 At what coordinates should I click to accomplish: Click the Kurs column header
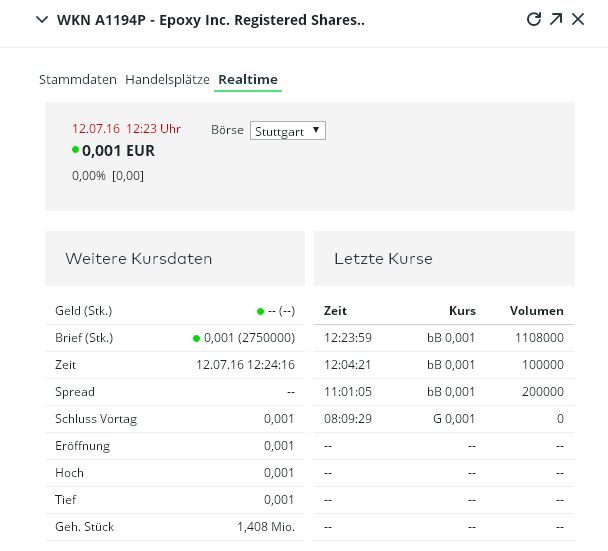pos(463,311)
